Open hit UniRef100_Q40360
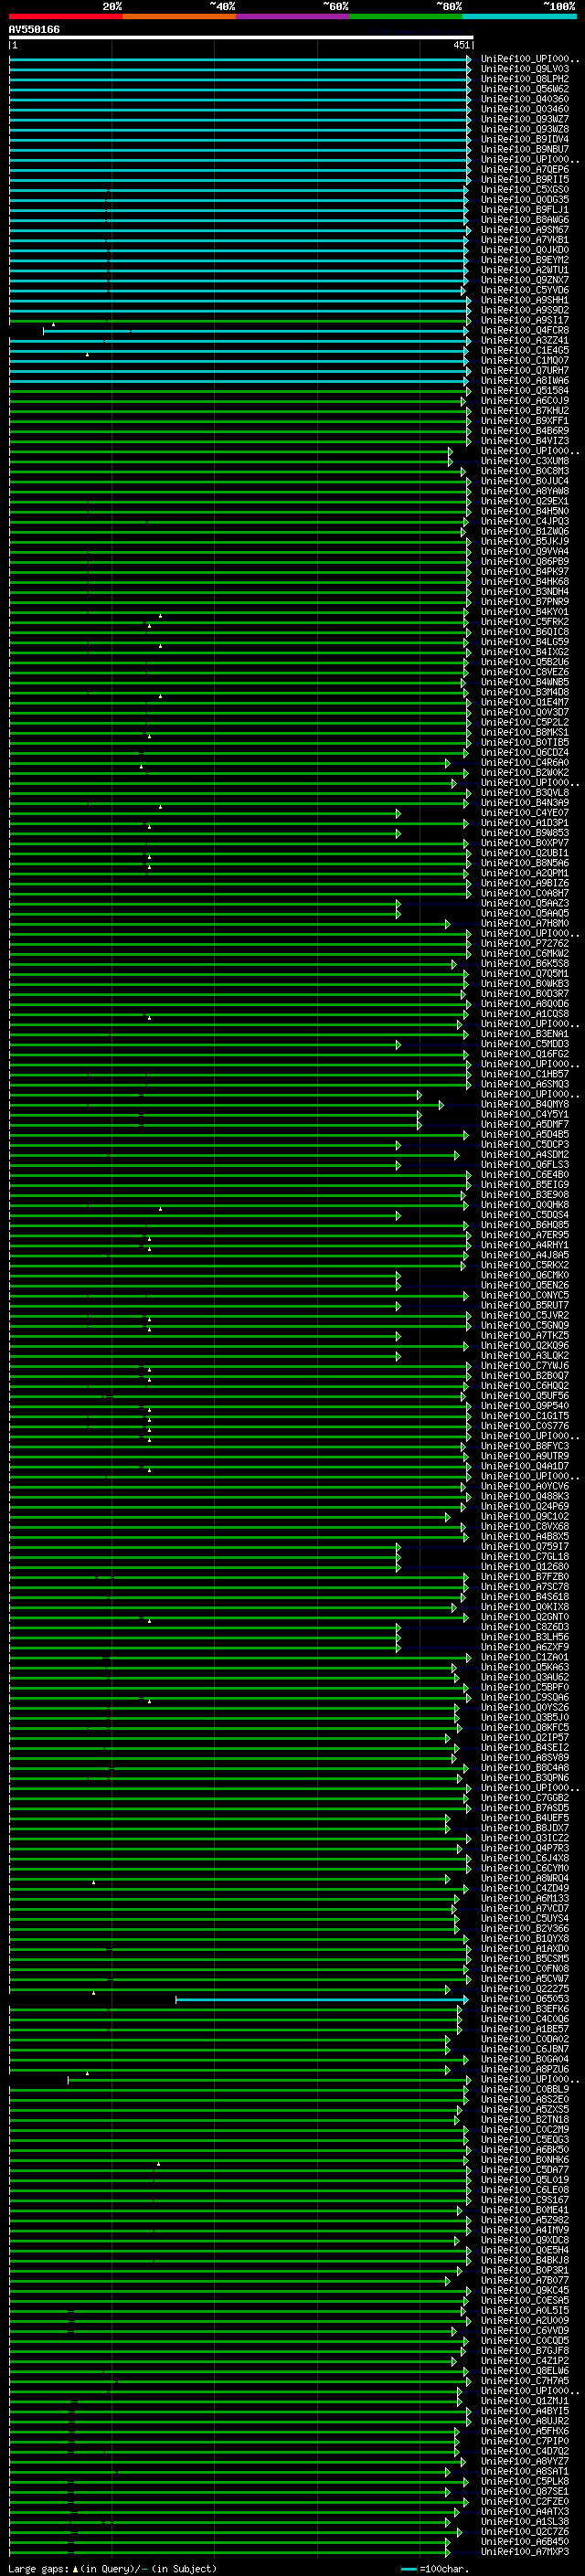Image resolution: width=585 pixels, height=2576 pixels. [x=525, y=99]
